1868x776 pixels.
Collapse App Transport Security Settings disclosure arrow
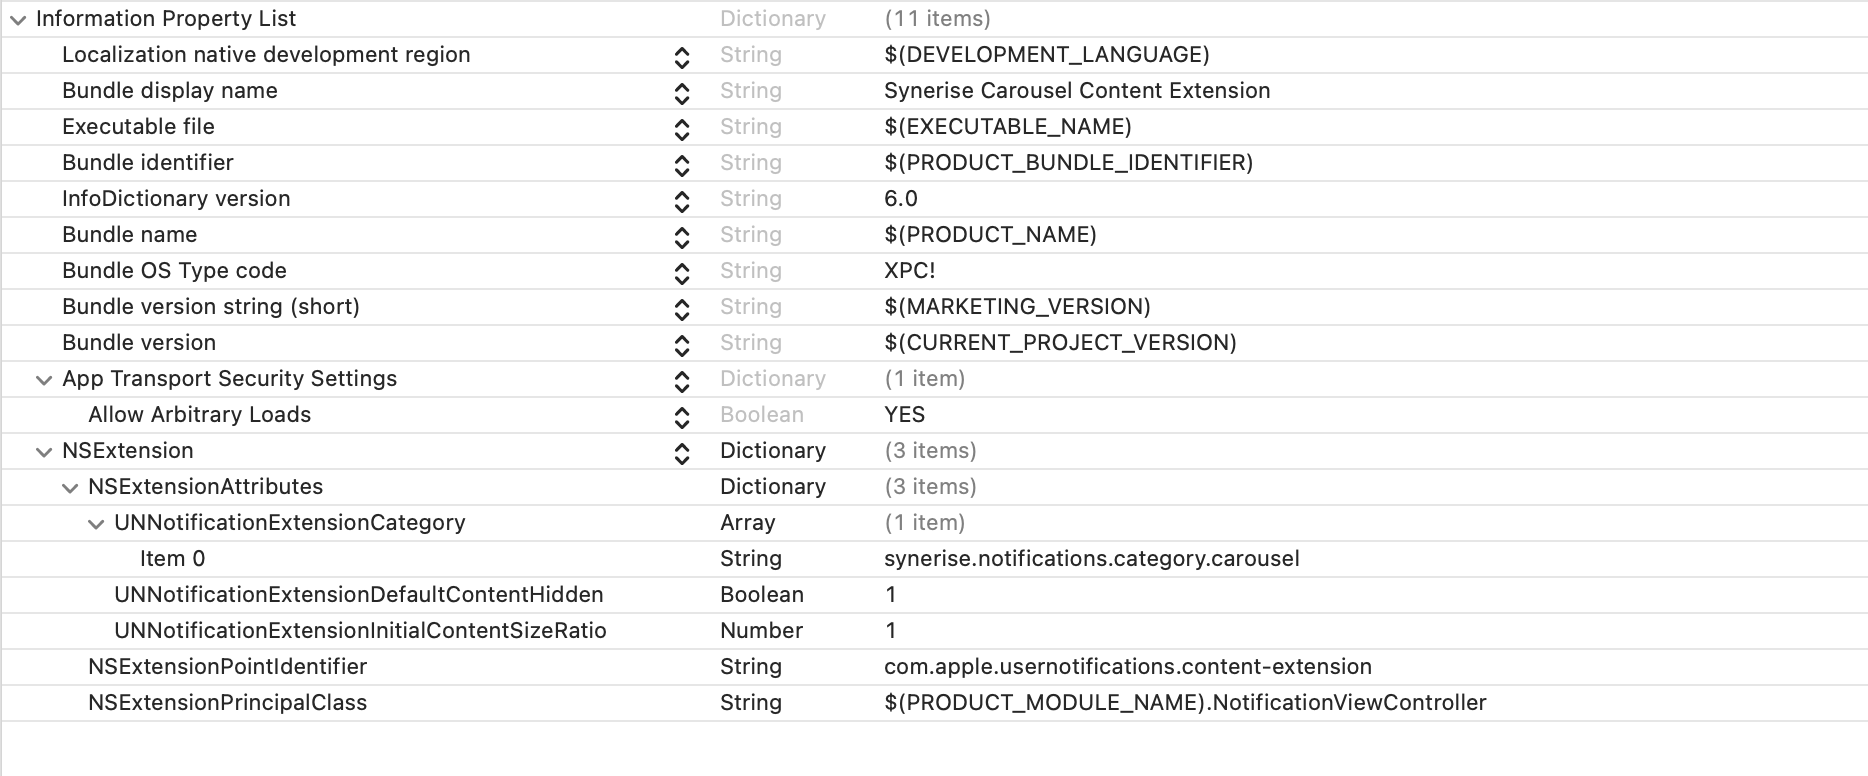[44, 380]
